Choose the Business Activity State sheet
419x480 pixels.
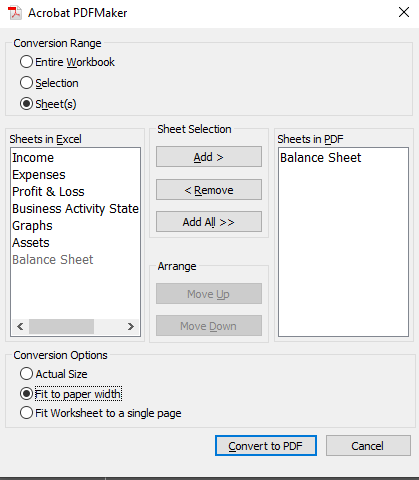pyautogui.click(x=75, y=209)
